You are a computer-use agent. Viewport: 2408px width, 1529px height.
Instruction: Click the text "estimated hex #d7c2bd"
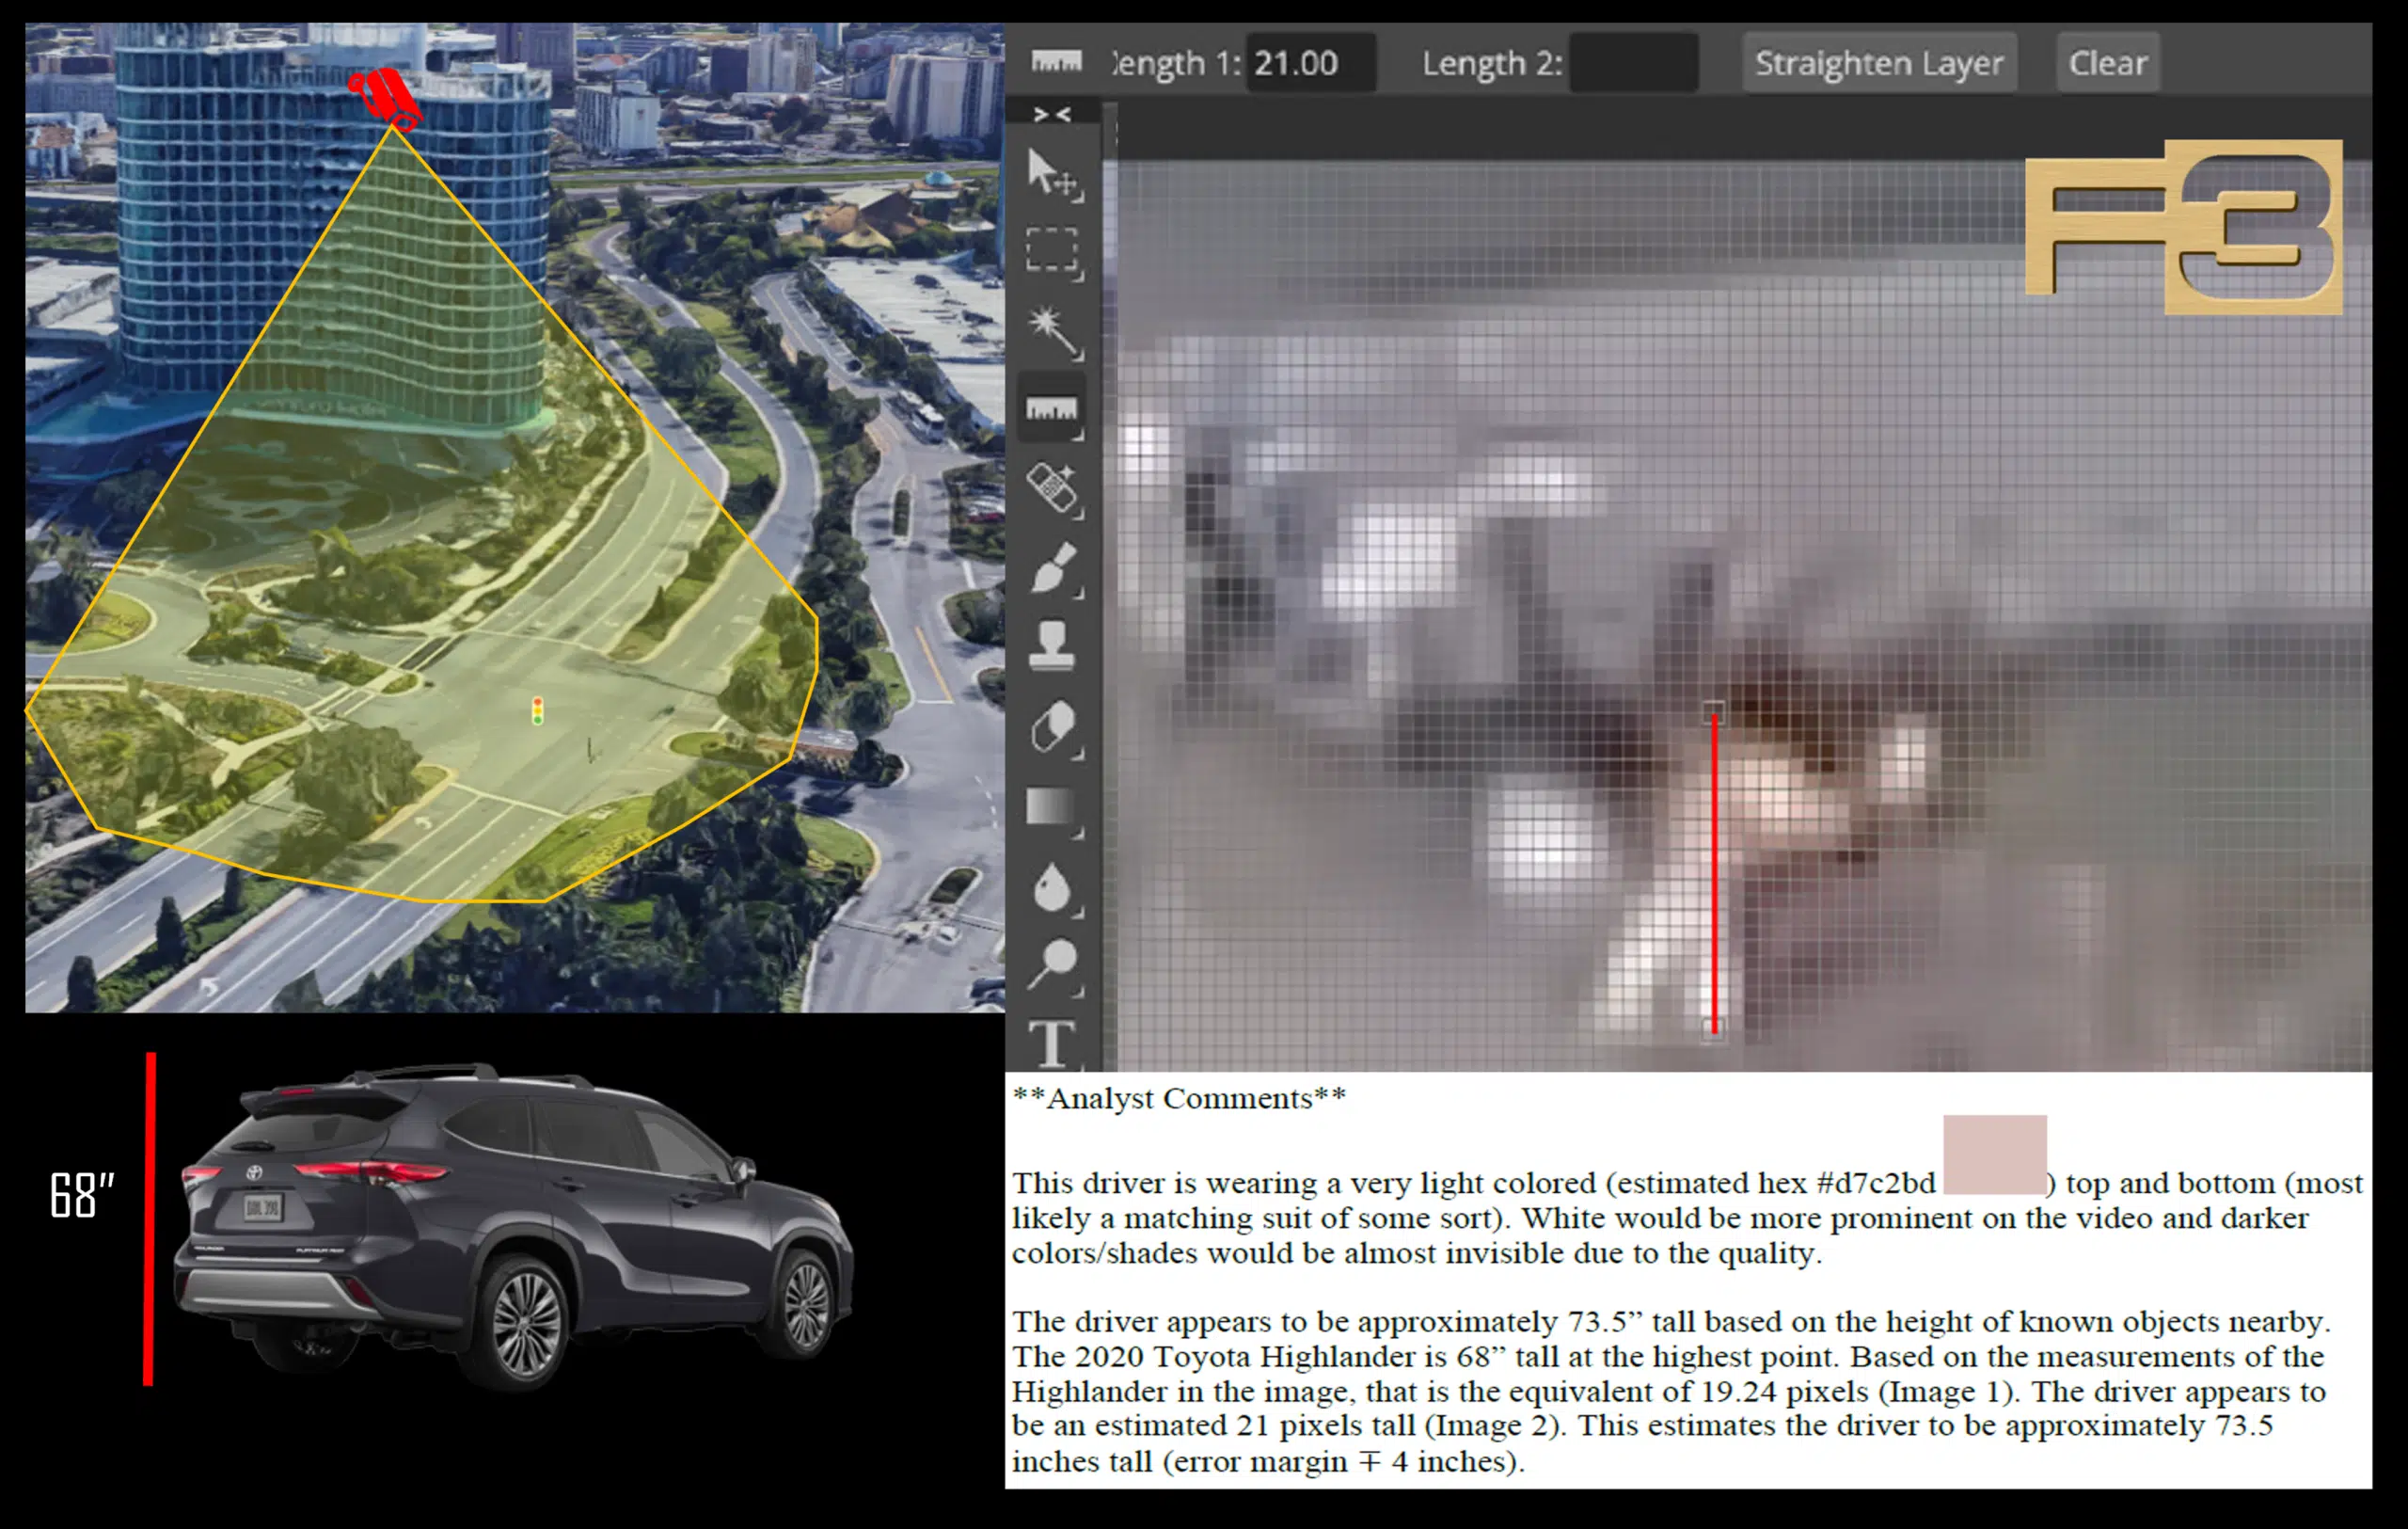pyautogui.click(x=1776, y=1183)
